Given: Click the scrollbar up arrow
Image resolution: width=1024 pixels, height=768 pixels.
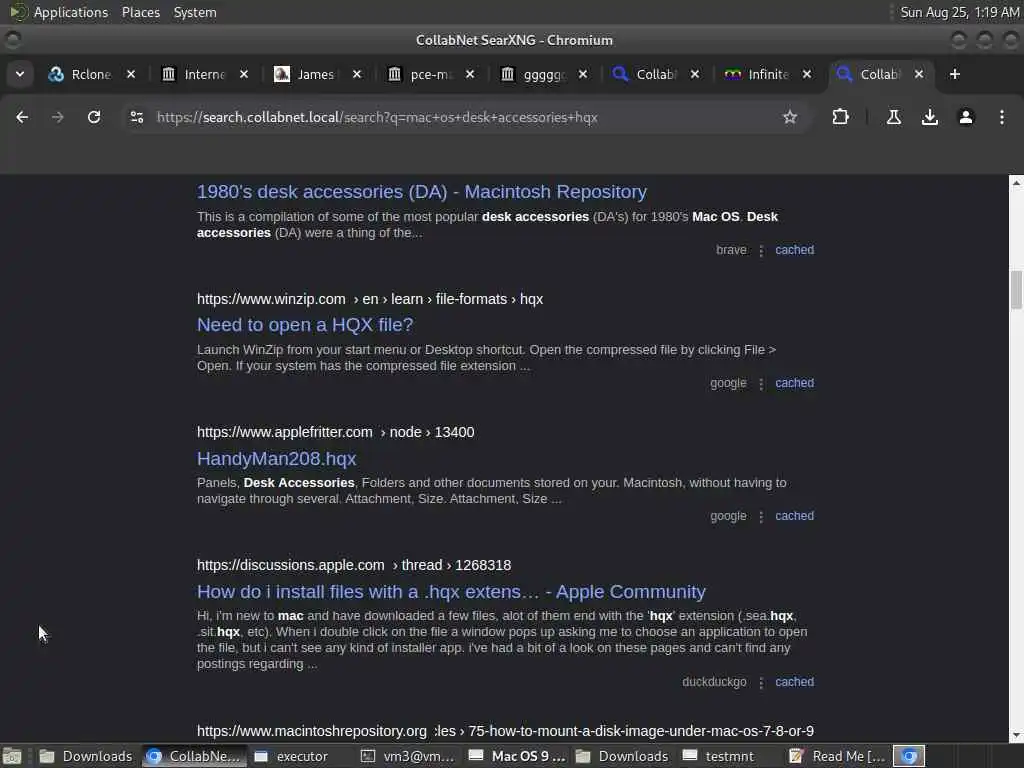Looking at the screenshot, I should click(1016, 183).
